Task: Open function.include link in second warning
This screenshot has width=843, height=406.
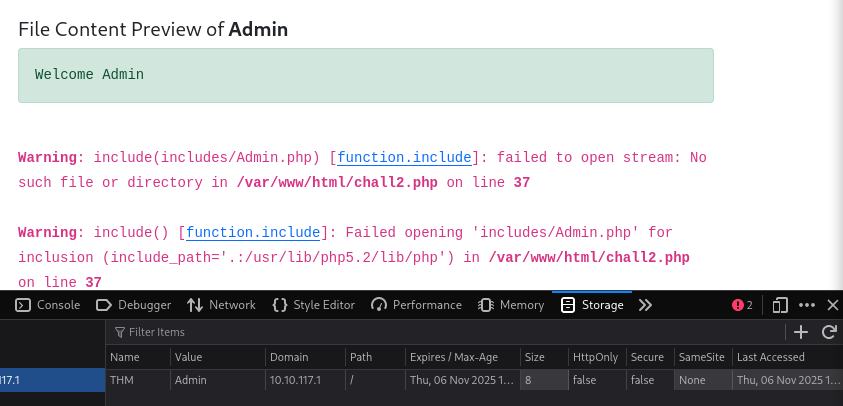Action: (253, 233)
